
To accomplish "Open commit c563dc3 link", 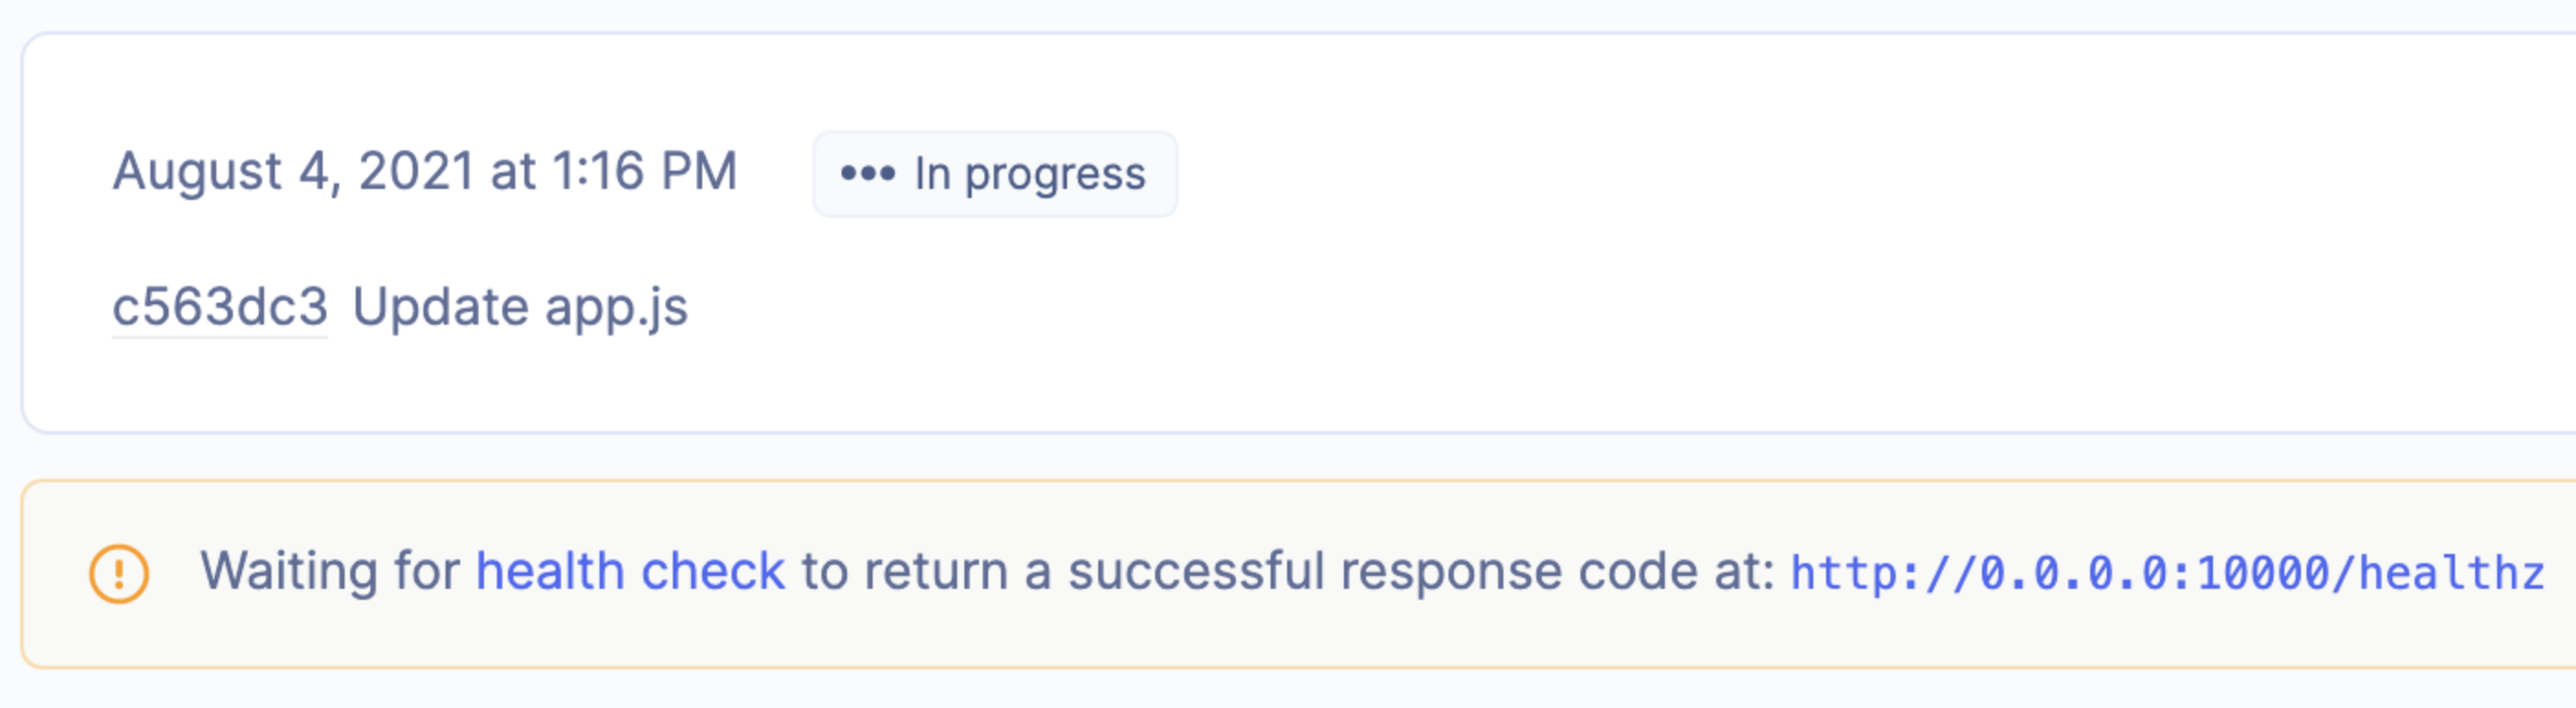I will [220, 306].
